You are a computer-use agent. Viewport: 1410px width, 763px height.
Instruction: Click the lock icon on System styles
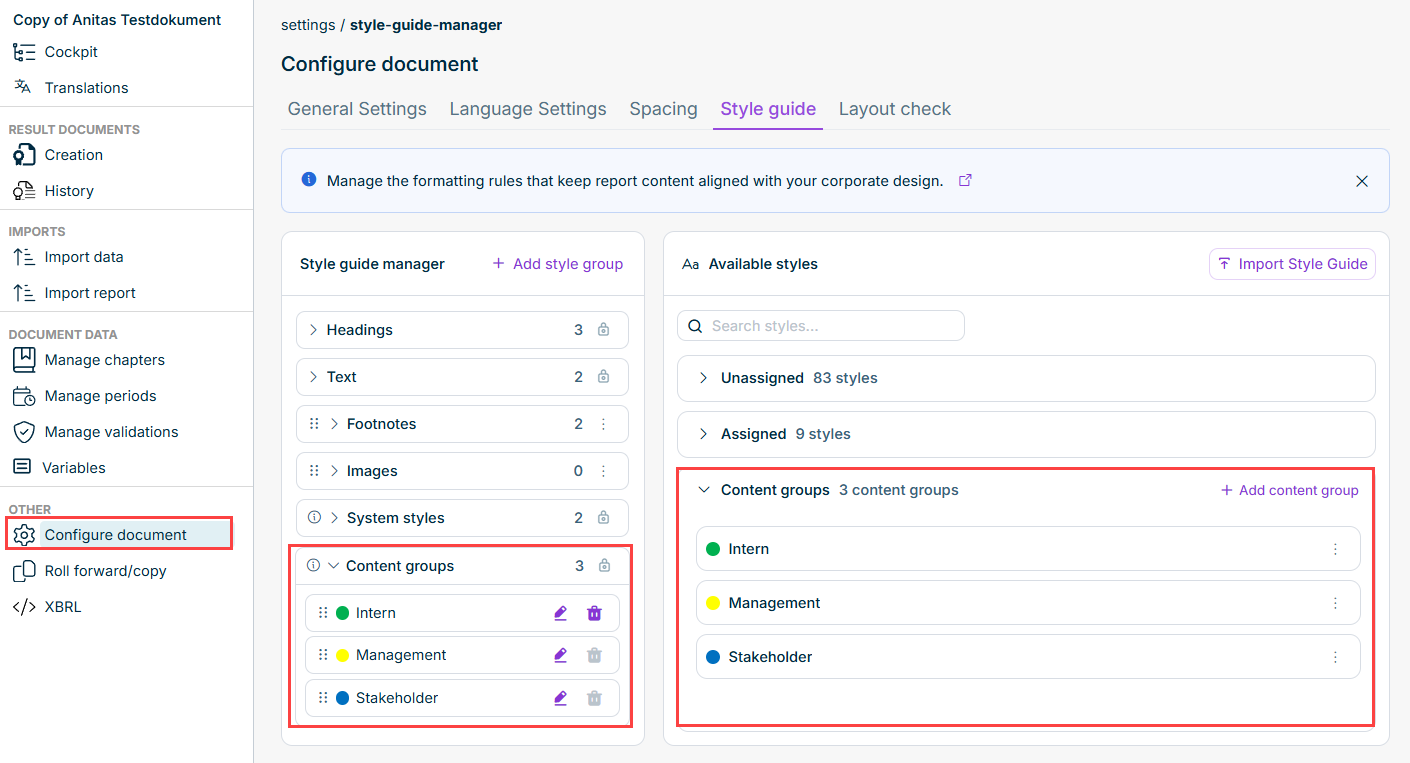pos(603,518)
